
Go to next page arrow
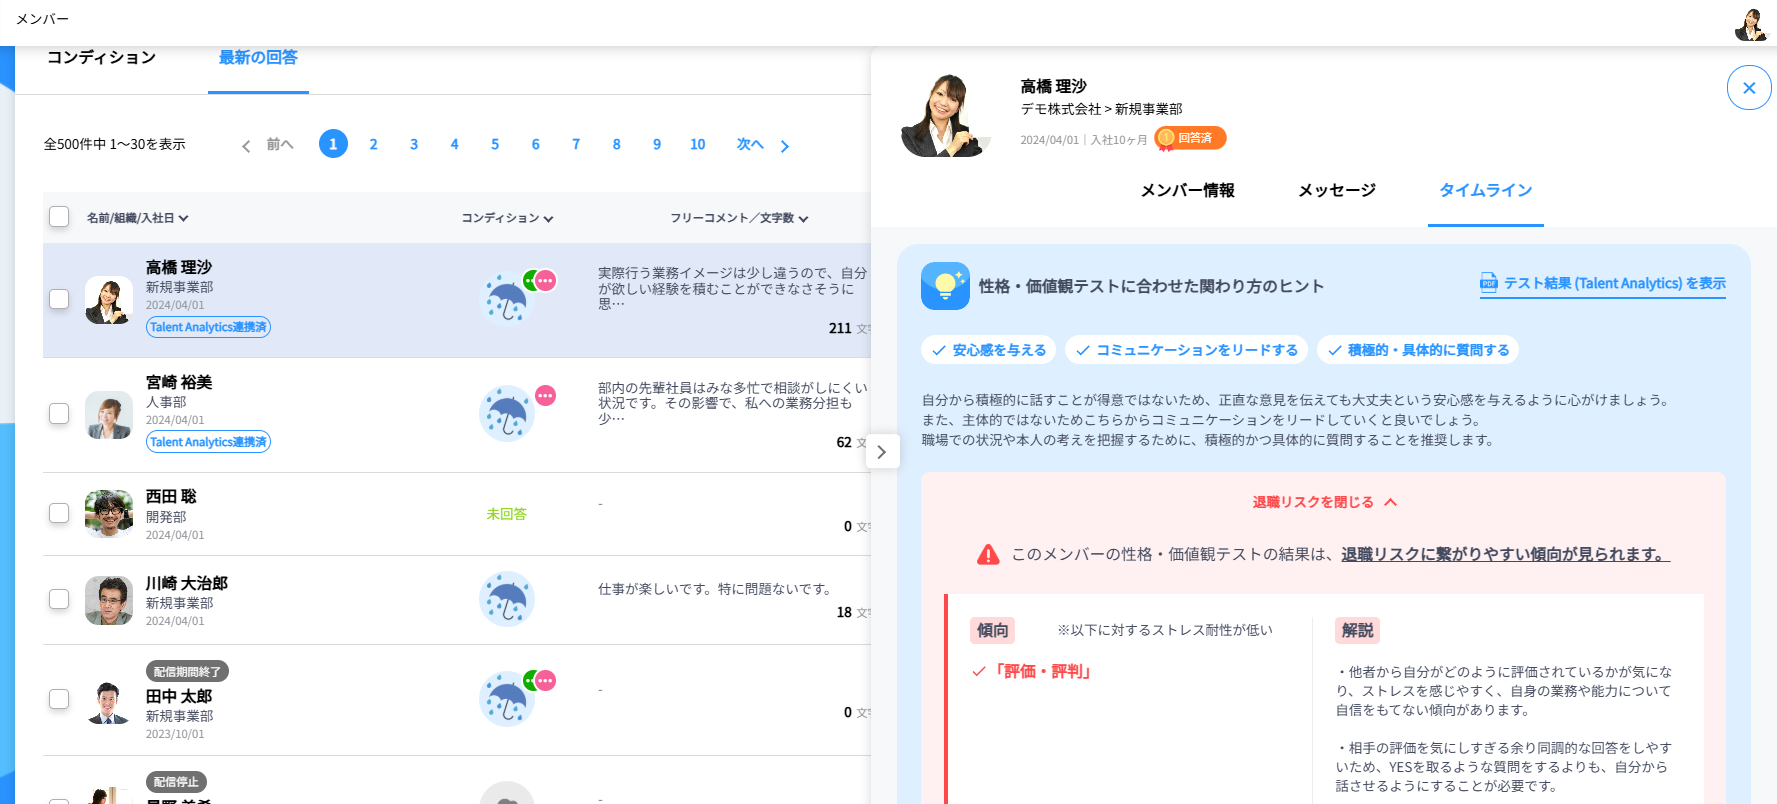[x=785, y=146]
